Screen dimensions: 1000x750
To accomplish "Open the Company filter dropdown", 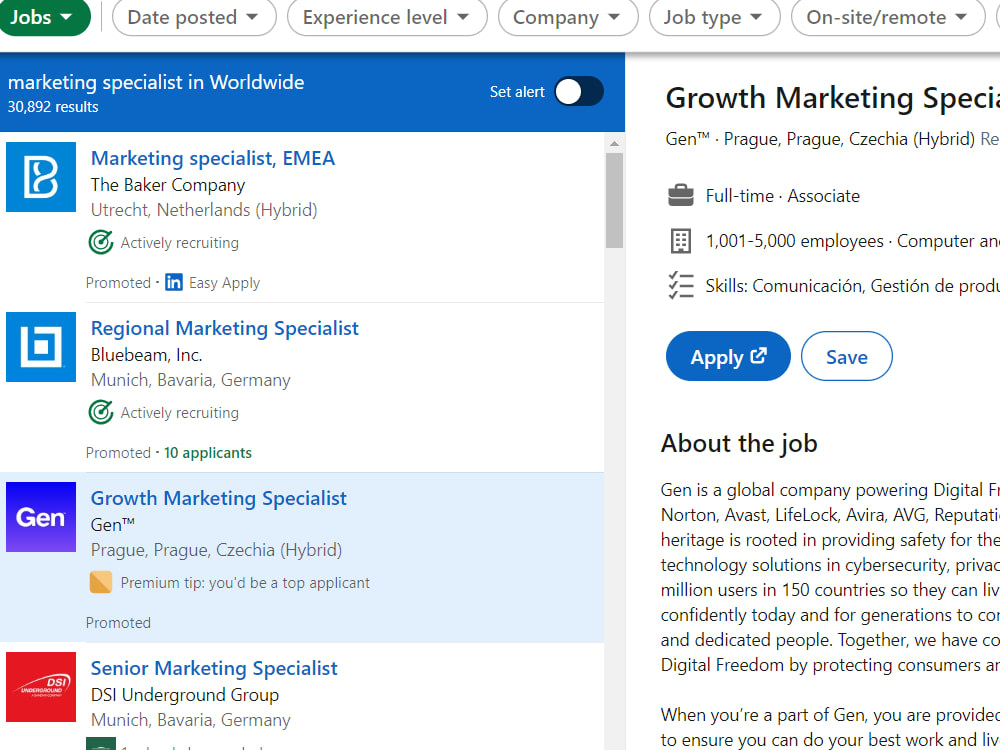I will click(x=567, y=17).
